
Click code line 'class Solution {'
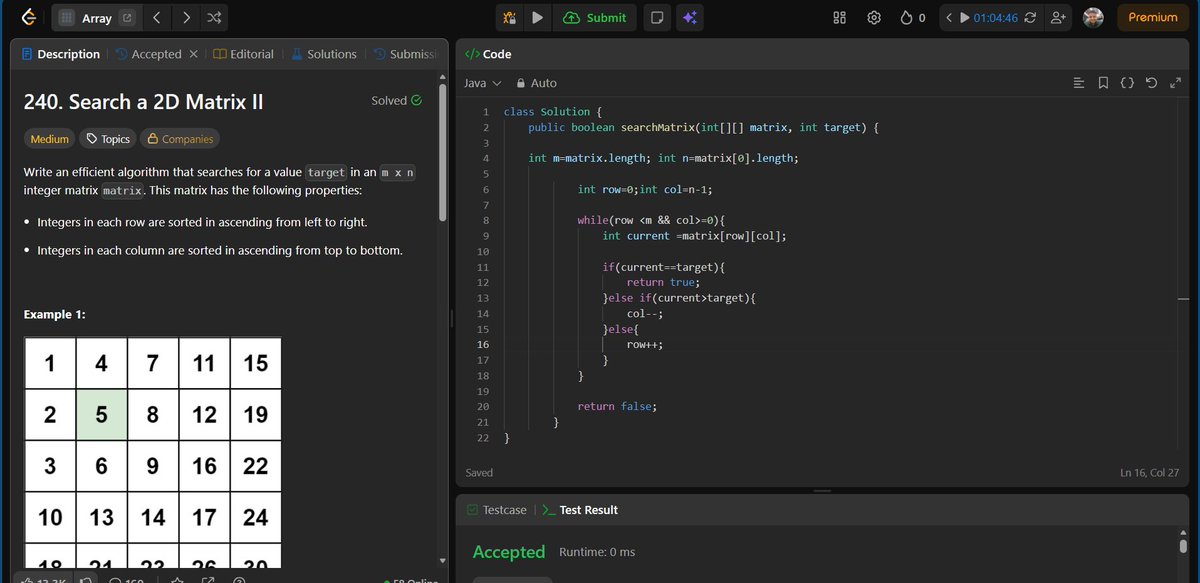click(553, 112)
